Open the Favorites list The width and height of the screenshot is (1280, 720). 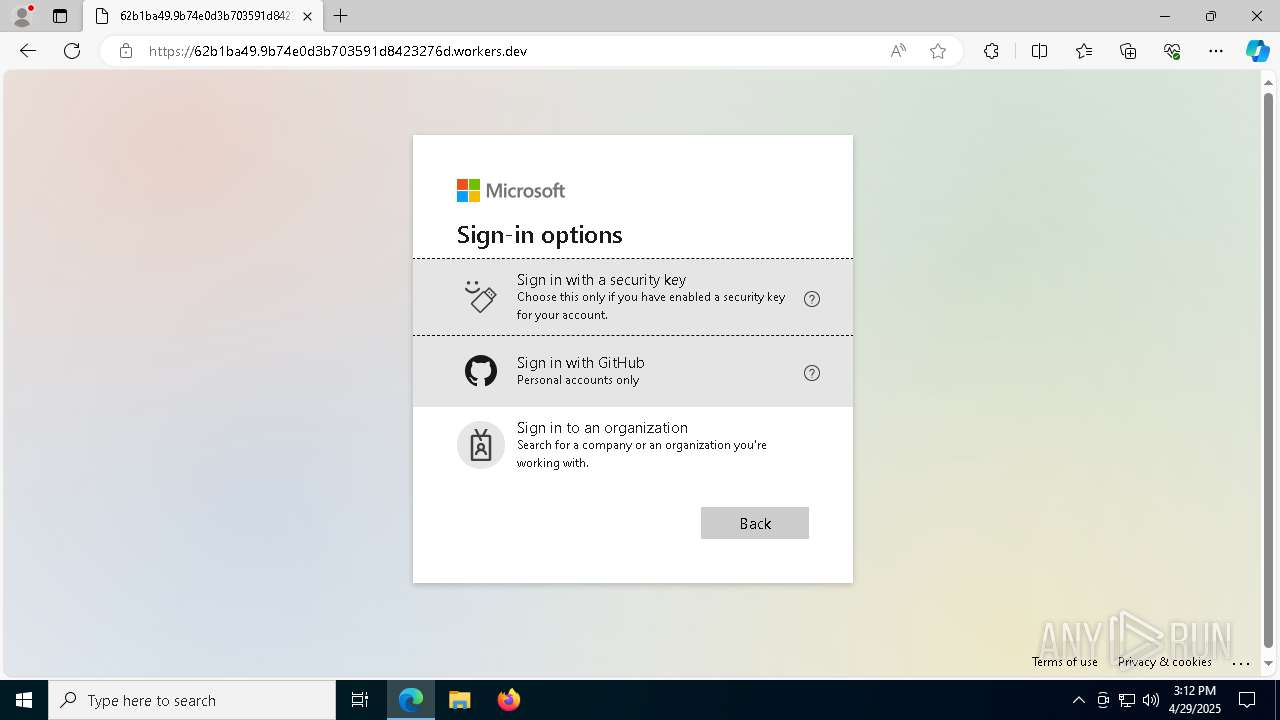1084,51
